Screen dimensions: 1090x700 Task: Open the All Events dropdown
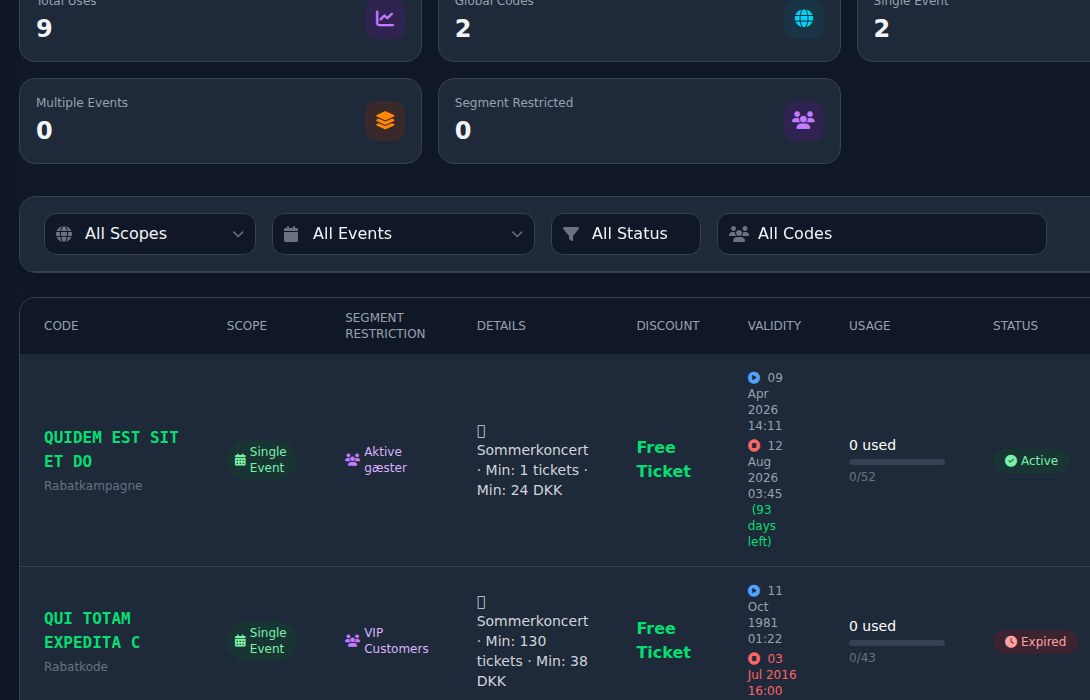click(403, 234)
